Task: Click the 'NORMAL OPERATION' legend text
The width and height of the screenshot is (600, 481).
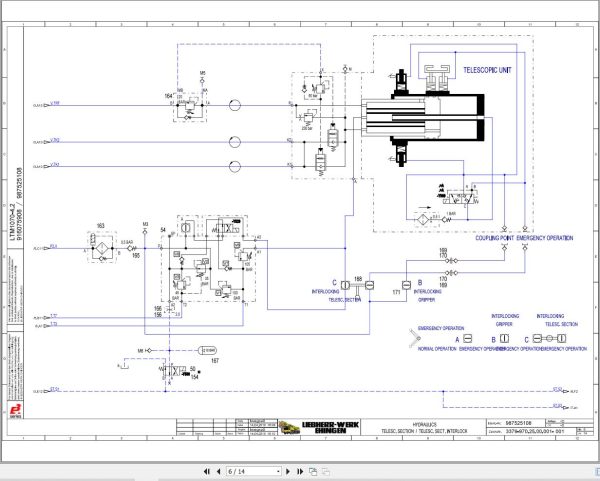Action: (x=437, y=349)
